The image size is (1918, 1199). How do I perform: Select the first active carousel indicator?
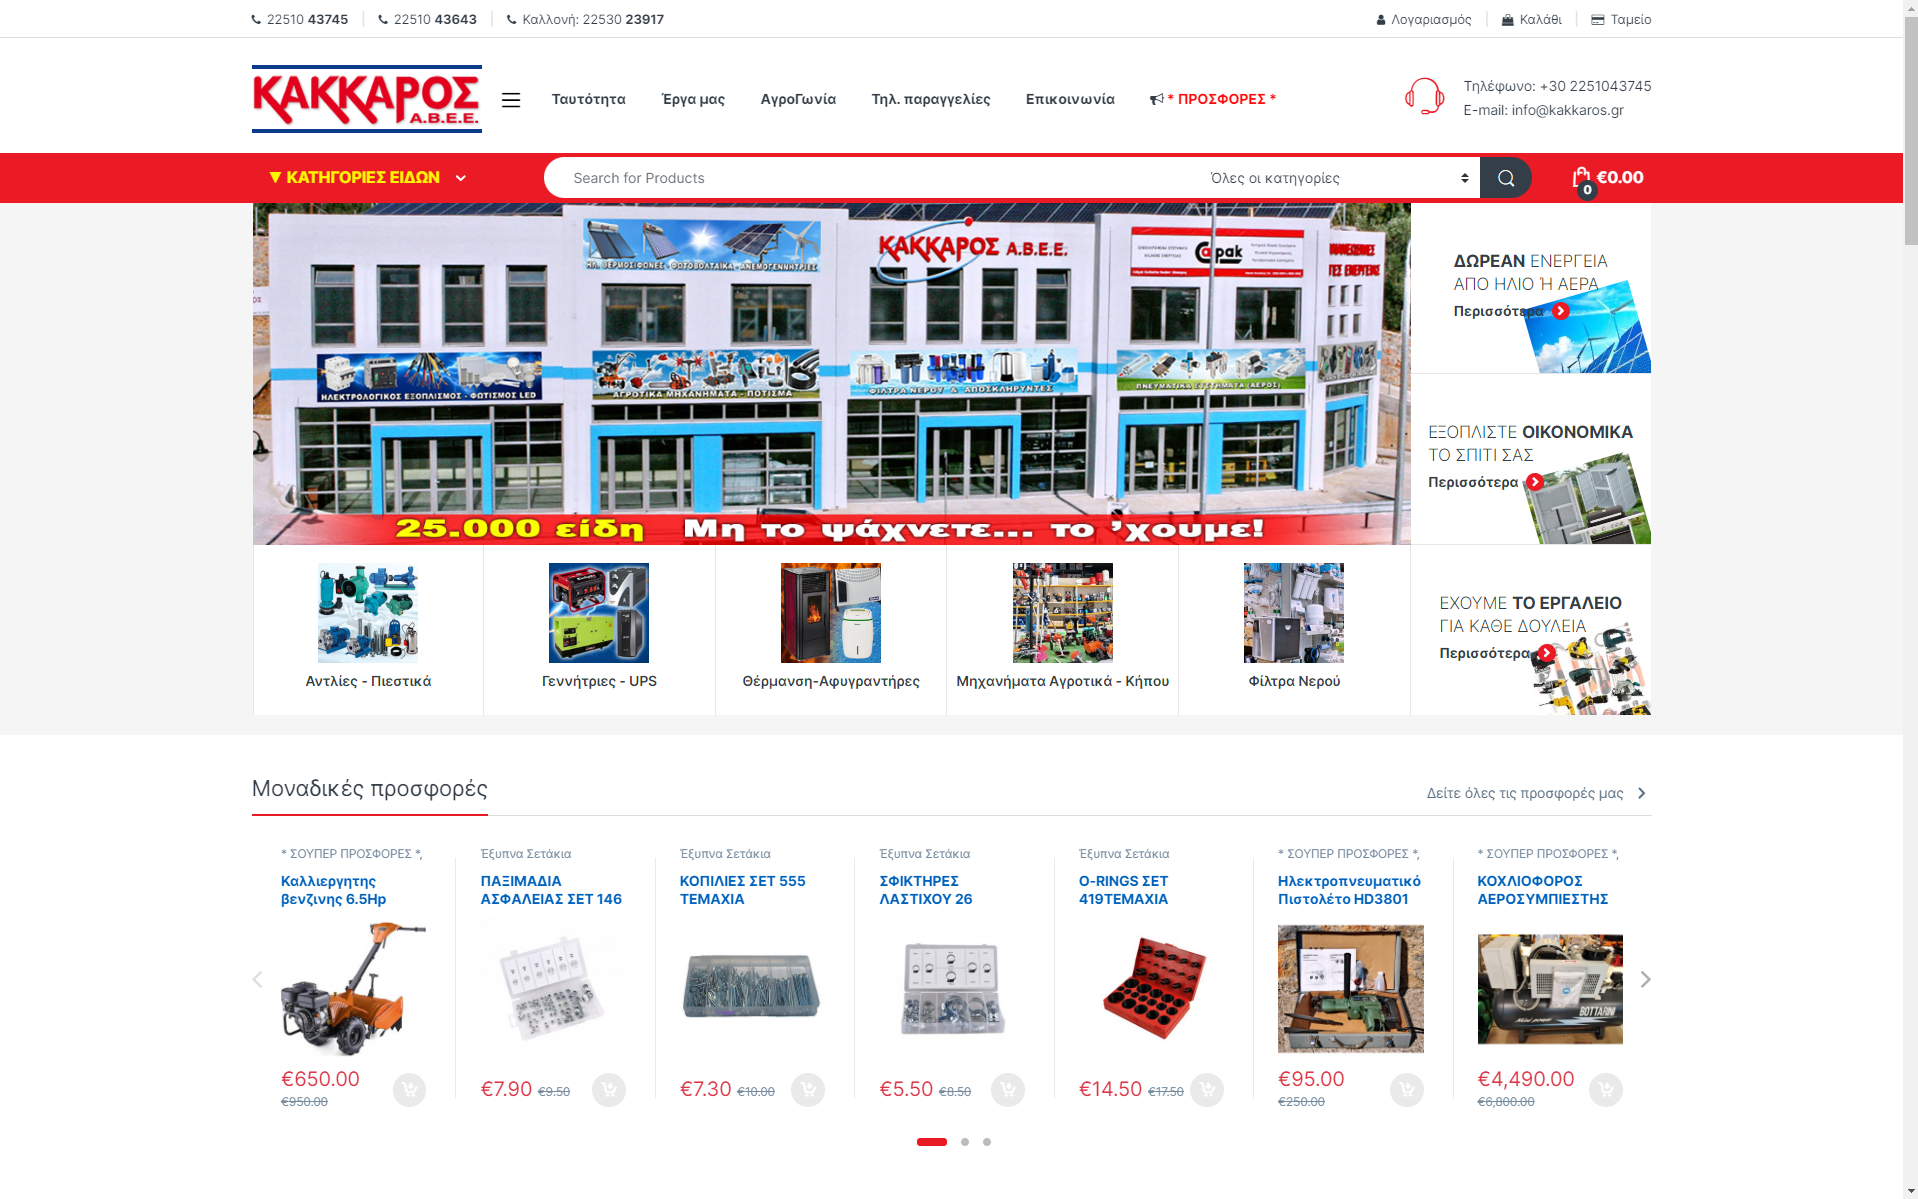click(931, 1142)
